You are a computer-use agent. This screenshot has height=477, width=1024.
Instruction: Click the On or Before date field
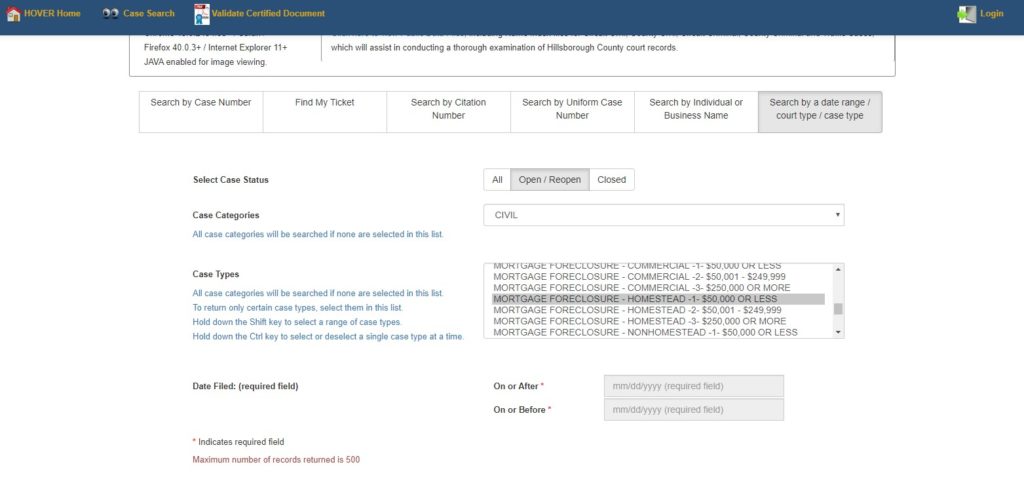point(694,410)
